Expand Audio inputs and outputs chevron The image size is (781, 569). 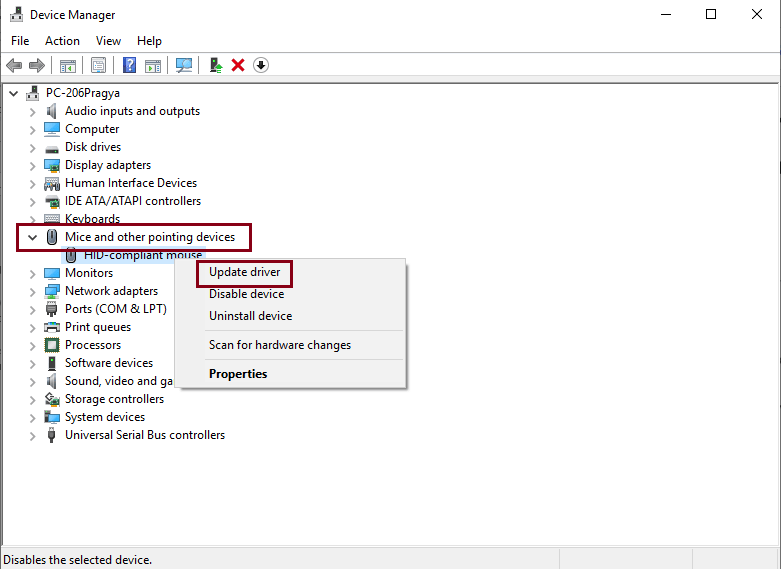pyautogui.click(x=32, y=112)
